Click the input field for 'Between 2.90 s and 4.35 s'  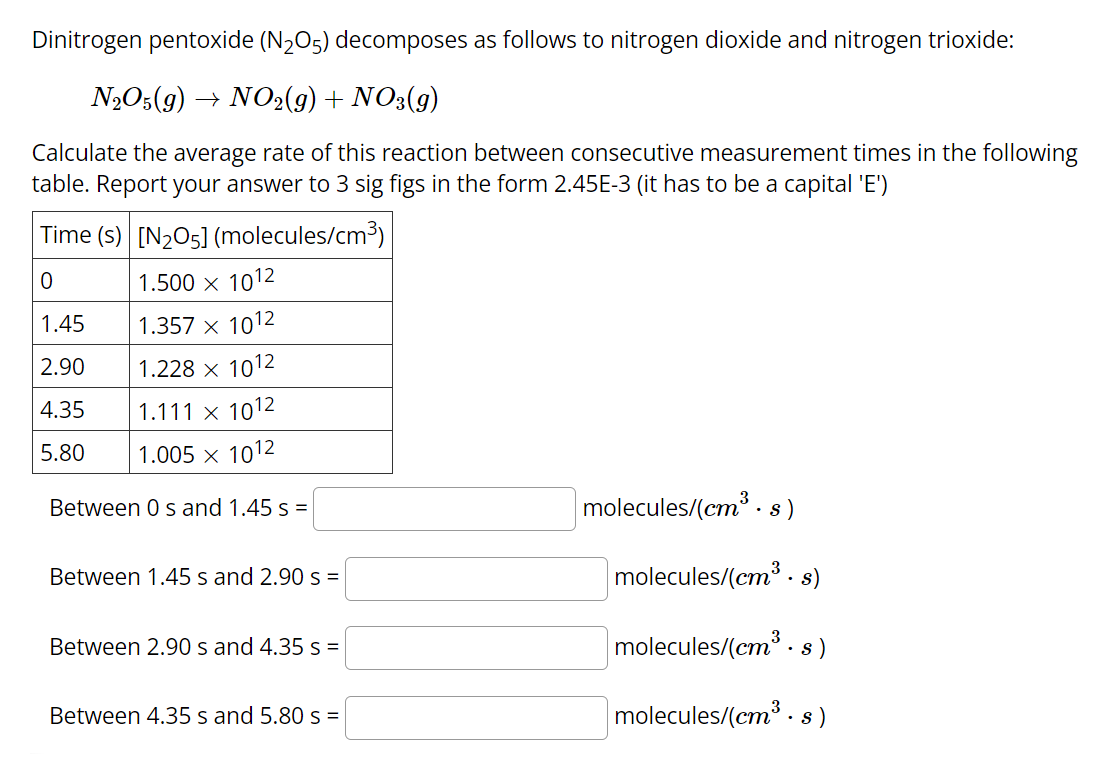click(x=475, y=648)
